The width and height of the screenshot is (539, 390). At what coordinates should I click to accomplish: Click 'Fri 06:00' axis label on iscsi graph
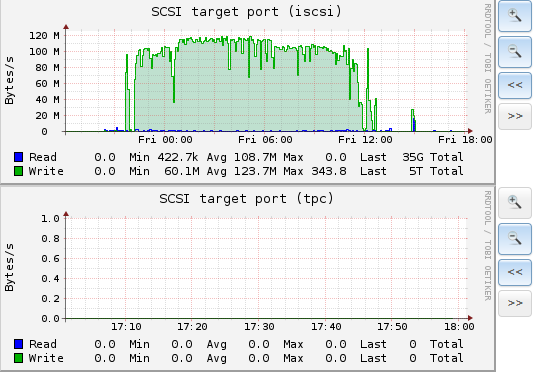pyautogui.click(x=265, y=140)
